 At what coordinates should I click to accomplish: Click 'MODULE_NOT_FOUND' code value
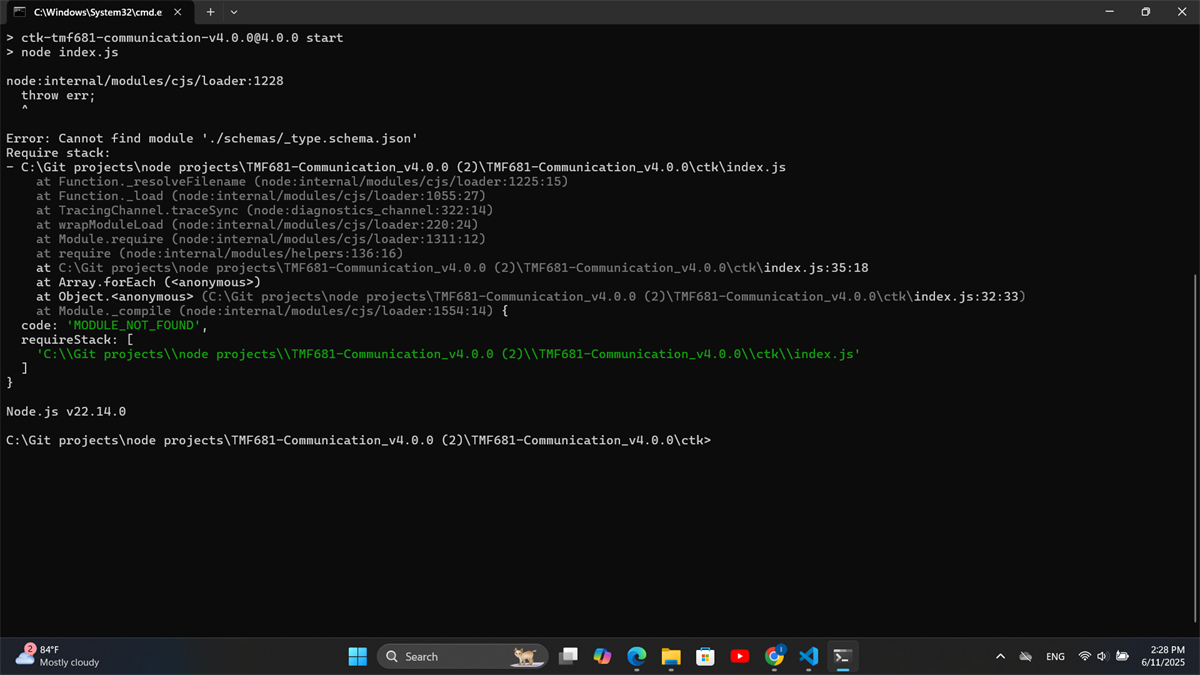pyautogui.click(x=134, y=325)
